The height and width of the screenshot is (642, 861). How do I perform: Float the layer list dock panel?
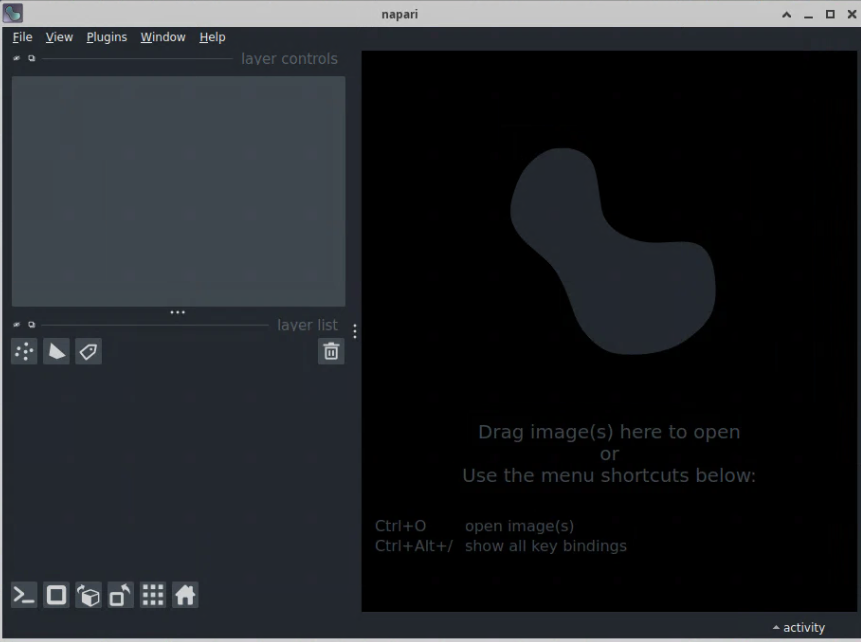(31, 325)
